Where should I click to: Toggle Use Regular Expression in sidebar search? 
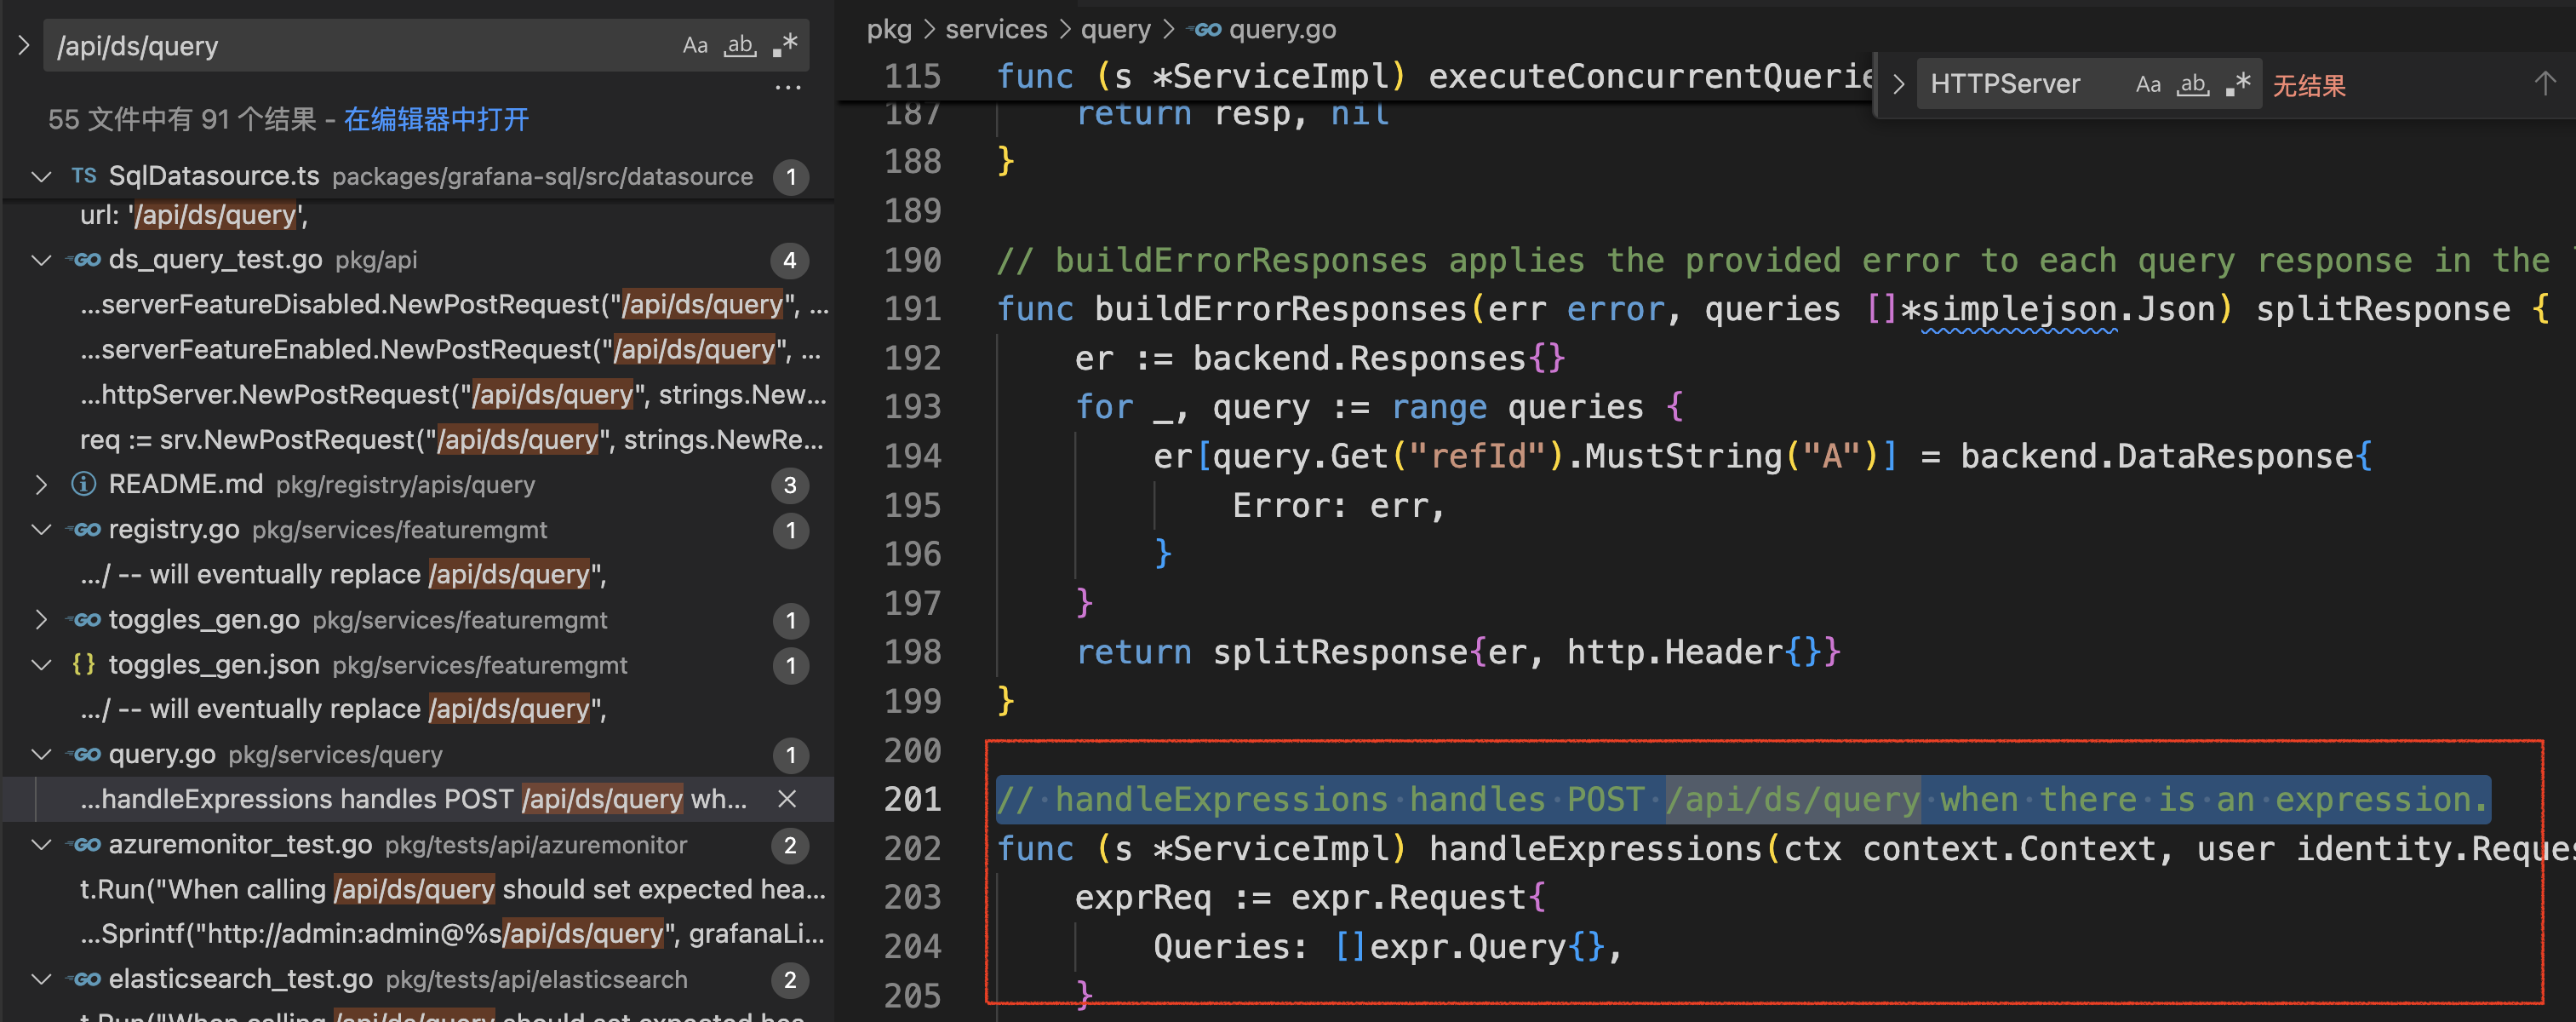click(x=786, y=46)
